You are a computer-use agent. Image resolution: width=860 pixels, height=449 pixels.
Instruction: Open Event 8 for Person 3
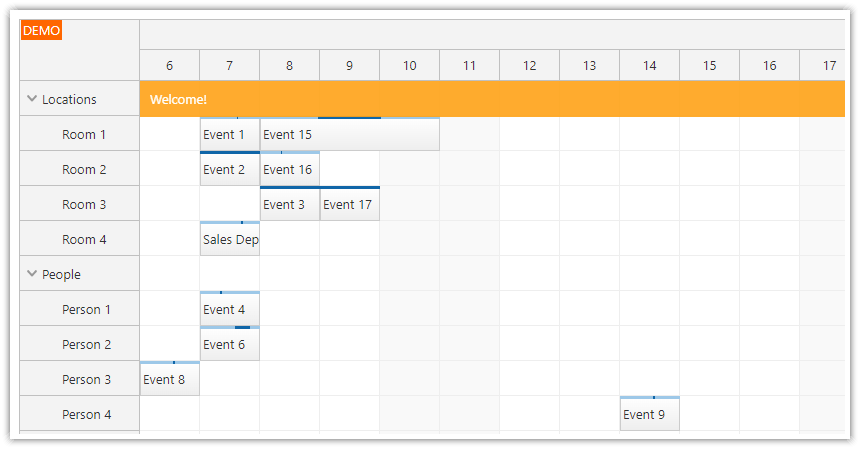coord(169,380)
